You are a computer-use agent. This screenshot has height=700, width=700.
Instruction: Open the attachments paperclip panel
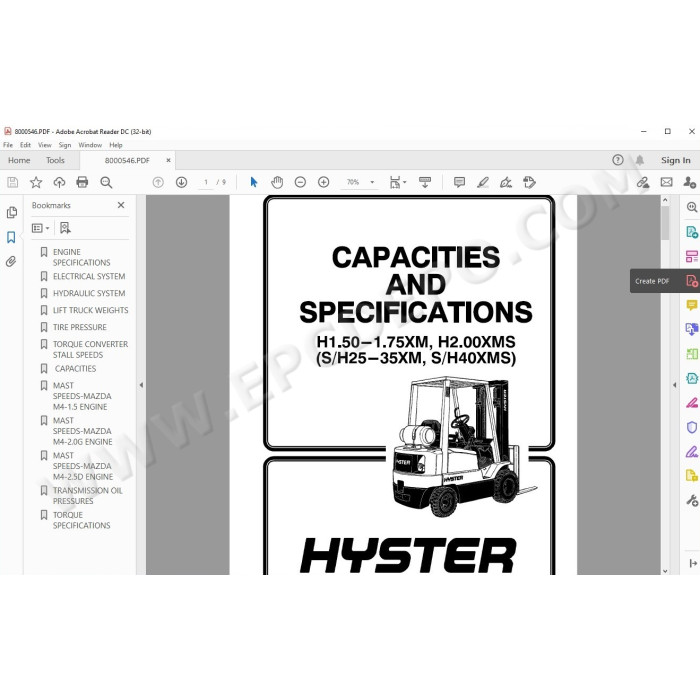coord(11,261)
